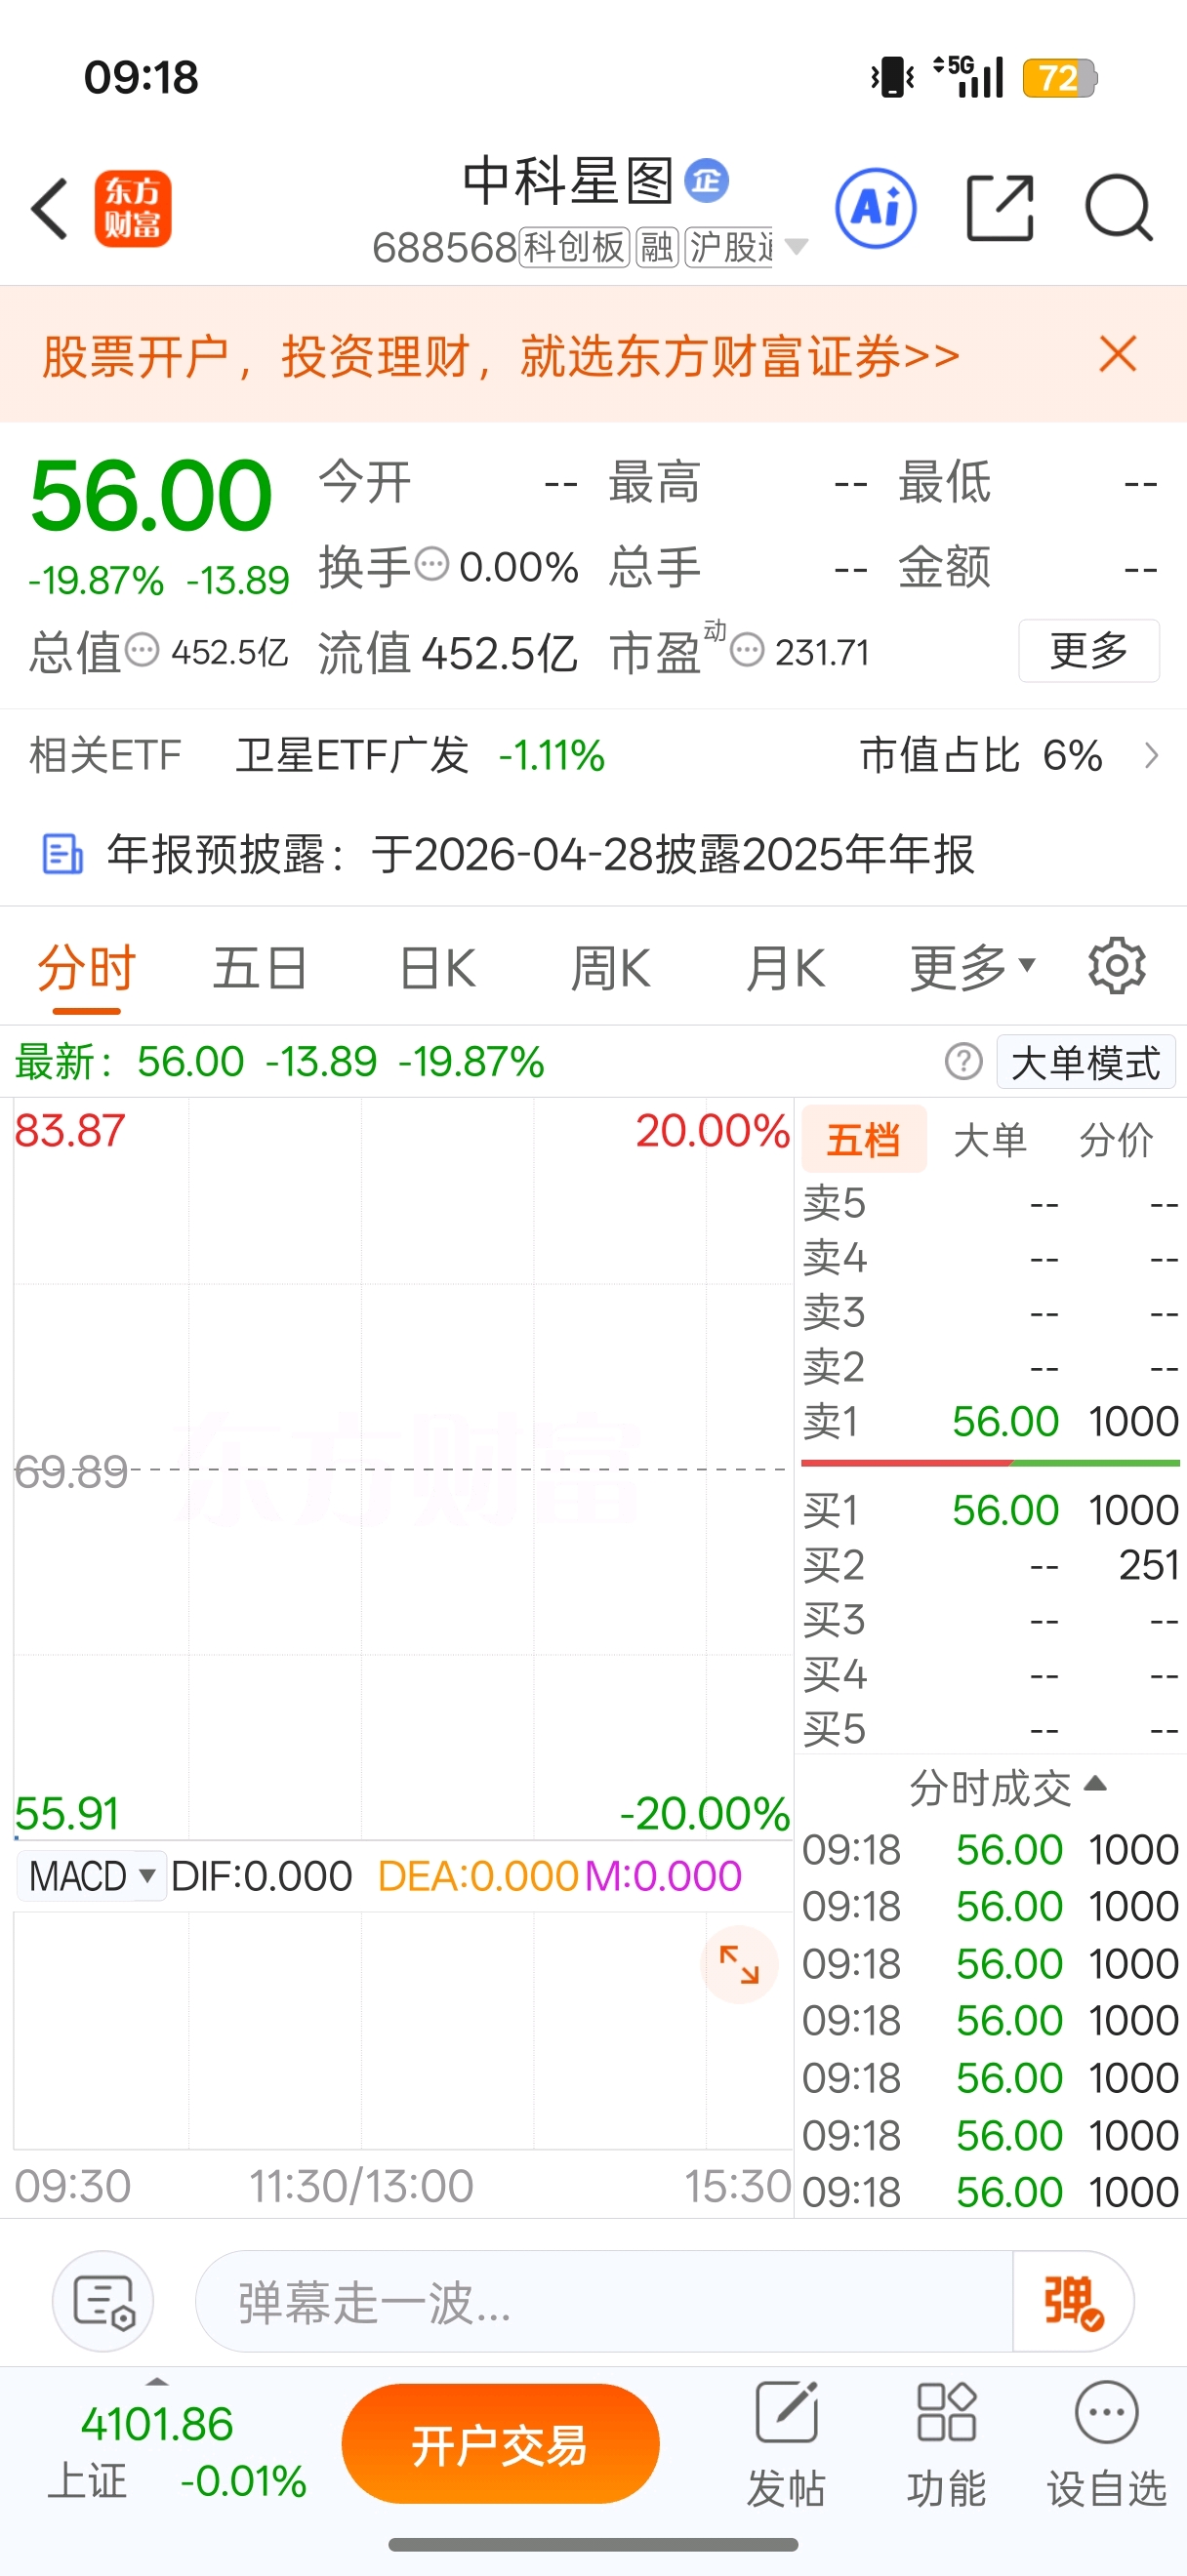Tap the 融 margin tag
This screenshot has height=2576, width=1187.
click(657, 247)
